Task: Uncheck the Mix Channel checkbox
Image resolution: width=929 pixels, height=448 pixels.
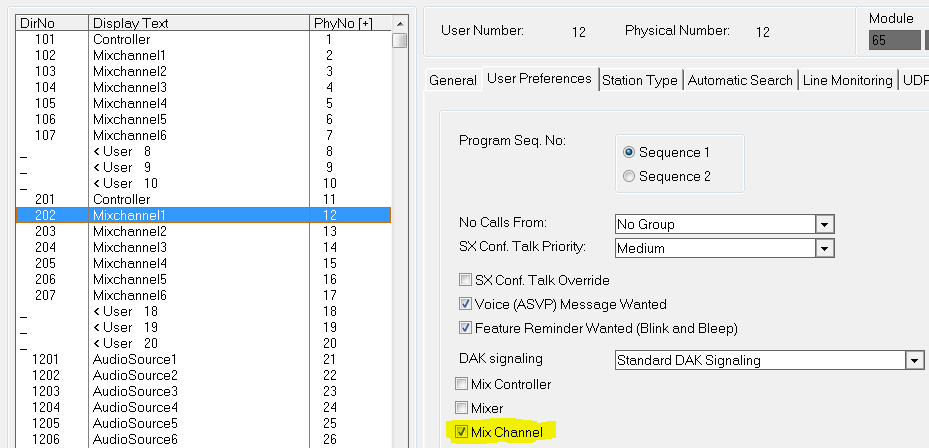Action: [x=461, y=432]
